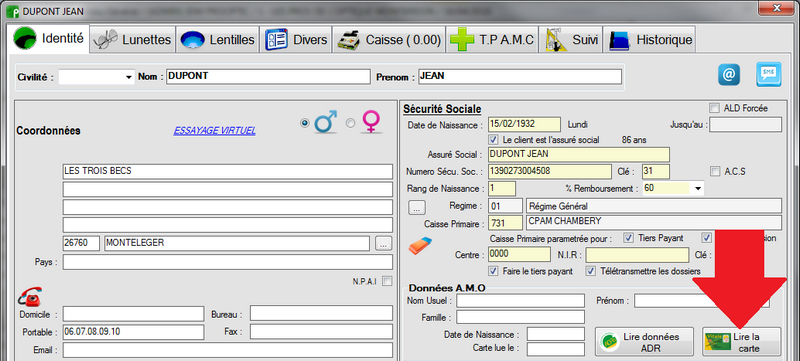Click the Email input field
Image resolution: width=800 pixels, height=361 pixels.
pyautogui.click(x=228, y=350)
